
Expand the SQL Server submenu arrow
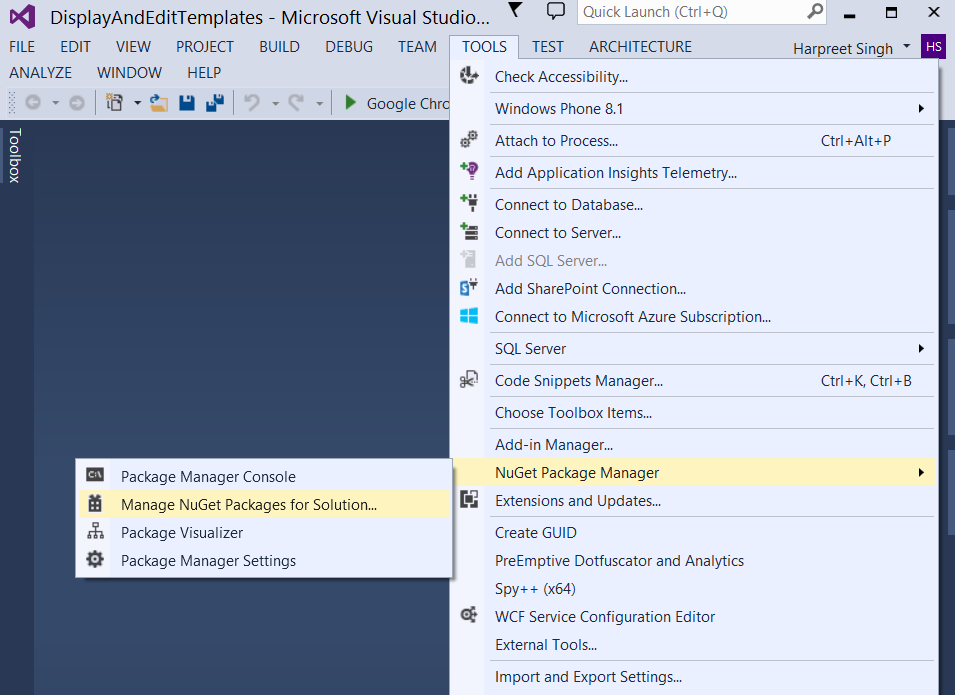(921, 348)
